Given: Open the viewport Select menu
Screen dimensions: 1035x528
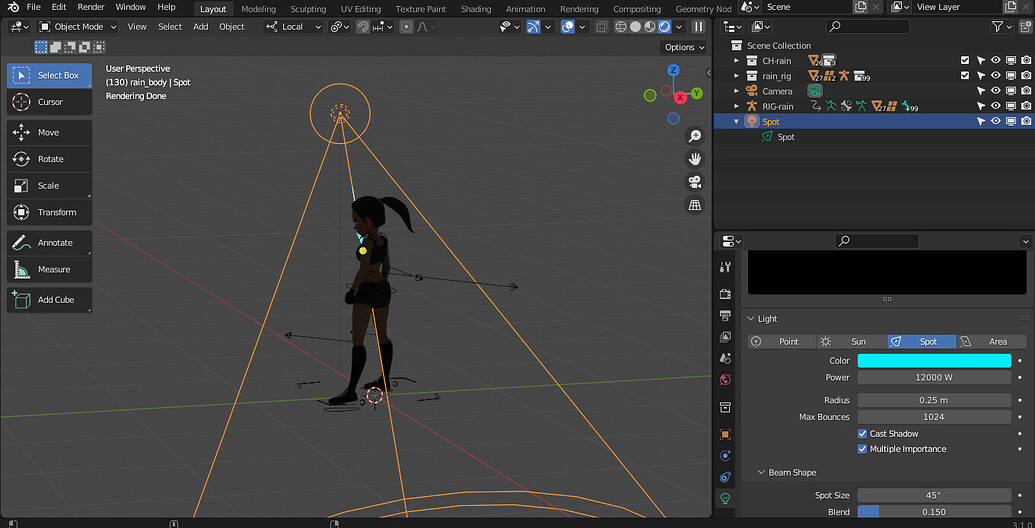Looking at the screenshot, I should click(x=170, y=27).
